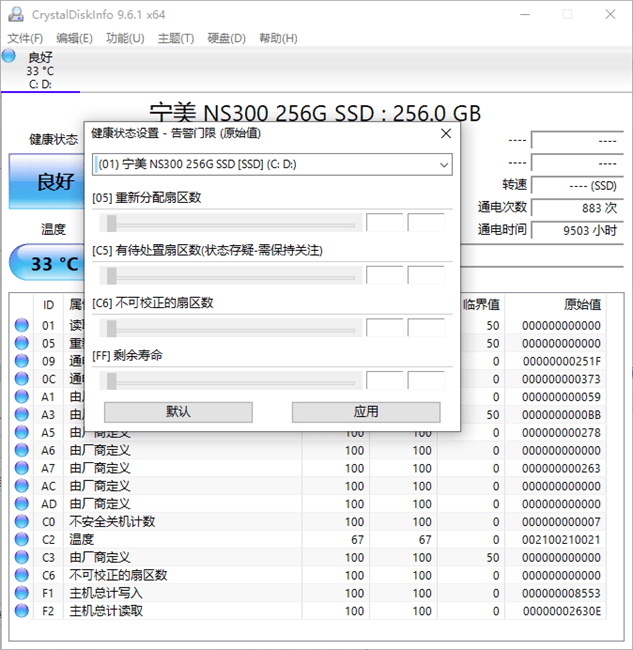Open the 主题(T) menu
633x650 pixels.
pyautogui.click(x=175, y=38)
